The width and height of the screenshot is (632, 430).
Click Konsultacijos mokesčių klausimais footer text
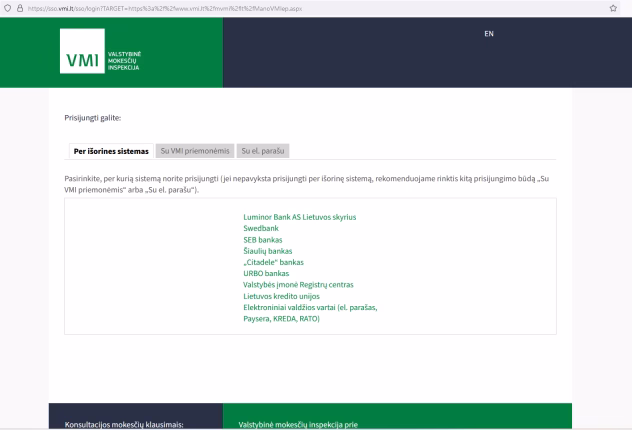(124, 424)
